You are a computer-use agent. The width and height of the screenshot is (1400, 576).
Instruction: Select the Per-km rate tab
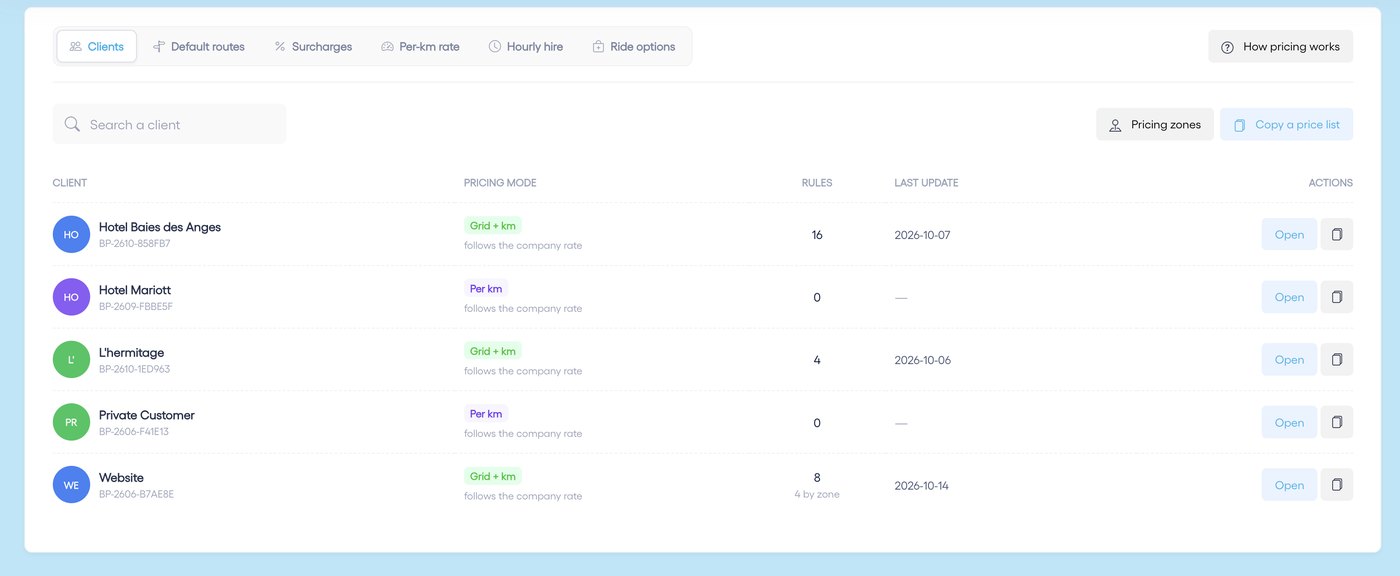420,46
